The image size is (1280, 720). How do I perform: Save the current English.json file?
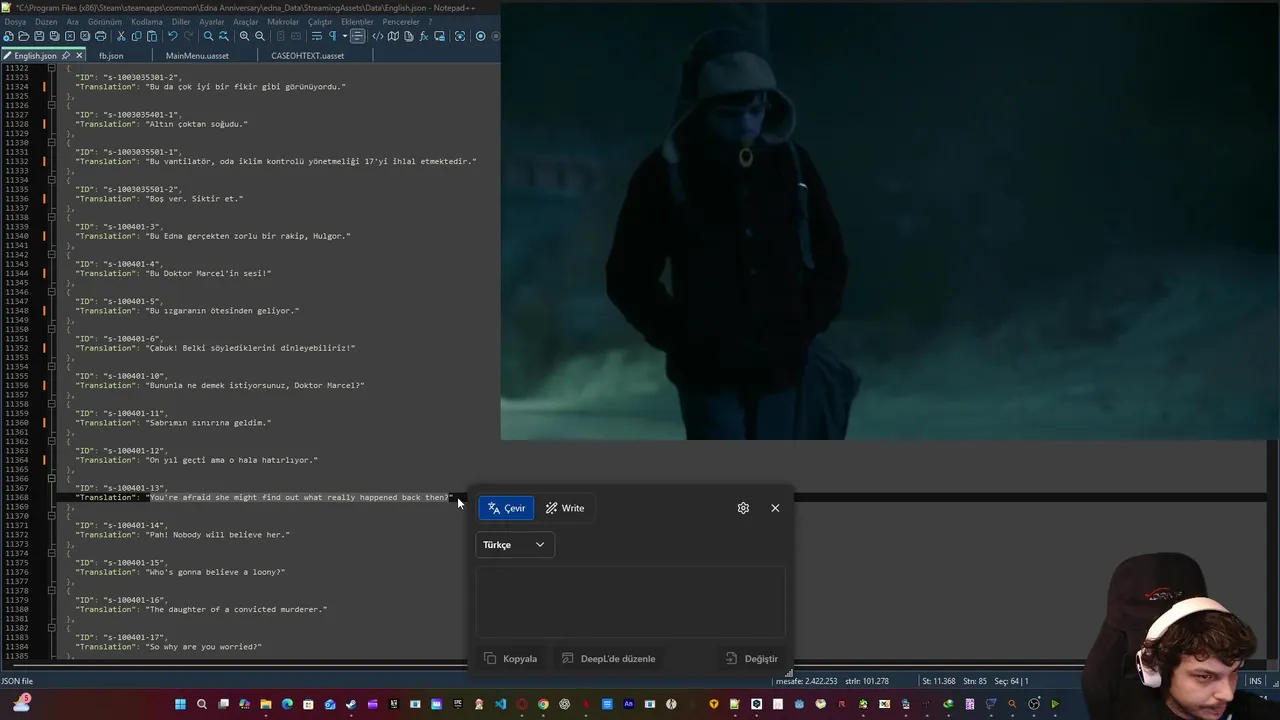tap(39, 36)
